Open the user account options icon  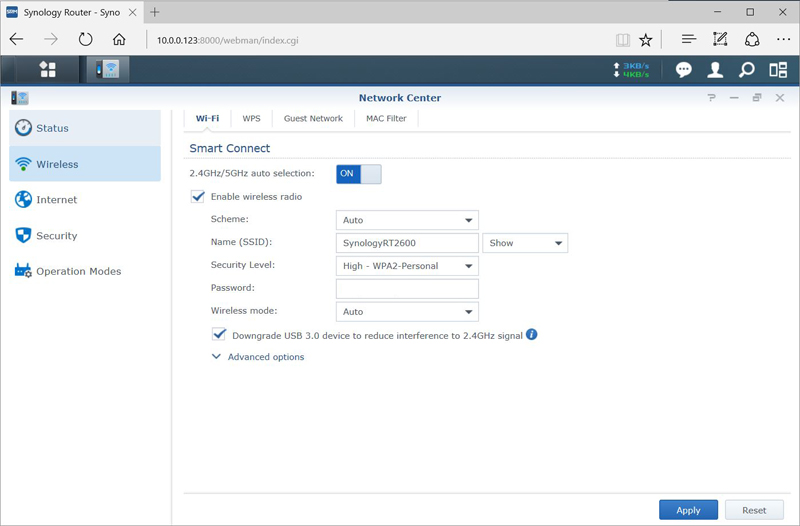(715, 70)
